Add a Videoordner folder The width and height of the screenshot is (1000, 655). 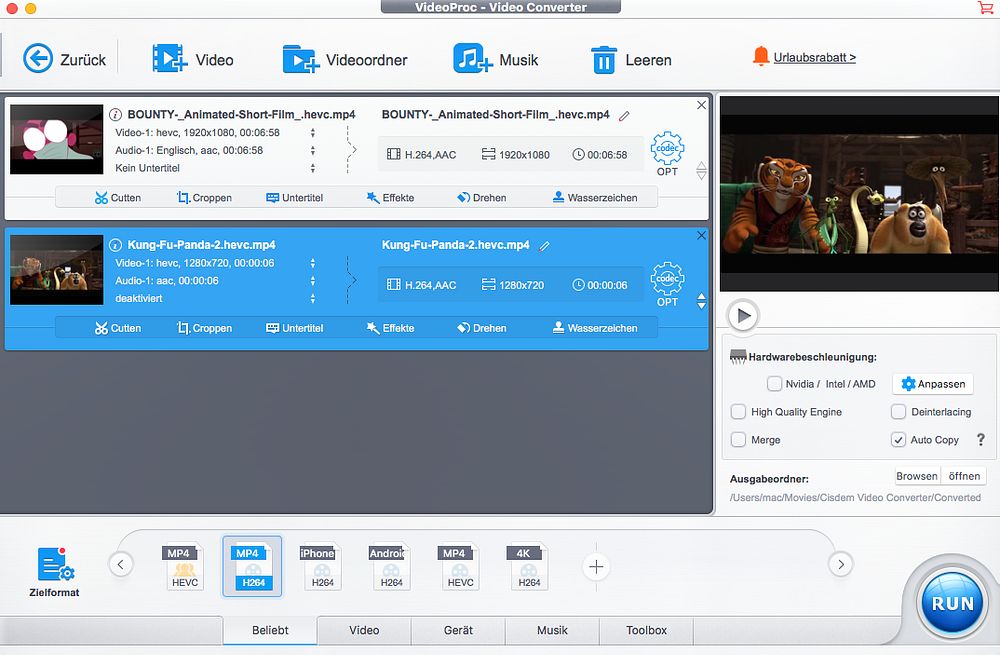300,59
